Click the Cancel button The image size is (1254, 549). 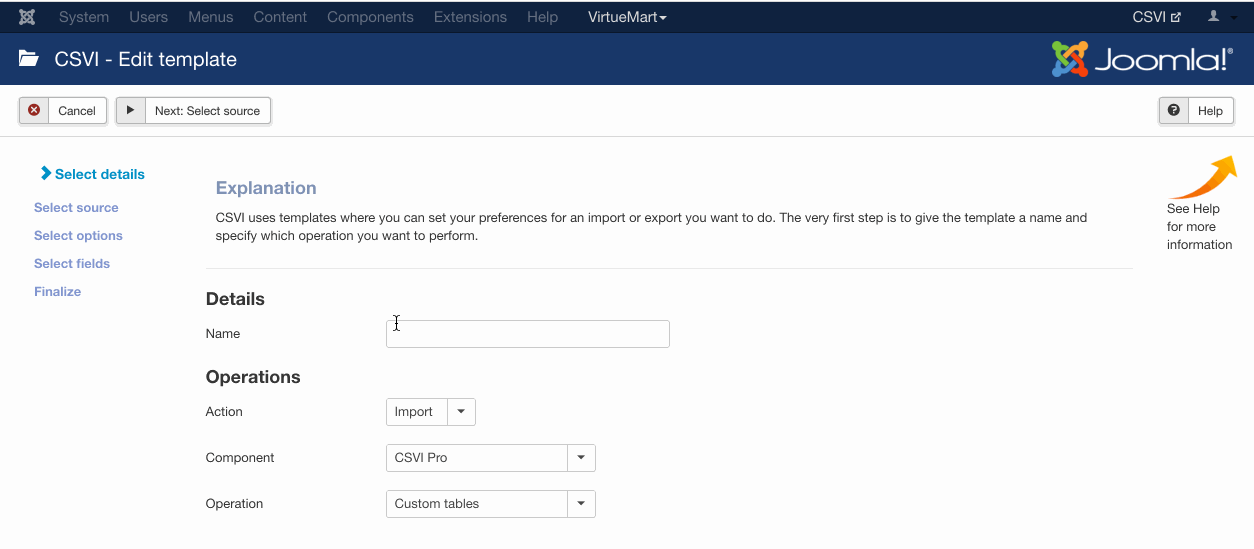coord(63,110)
